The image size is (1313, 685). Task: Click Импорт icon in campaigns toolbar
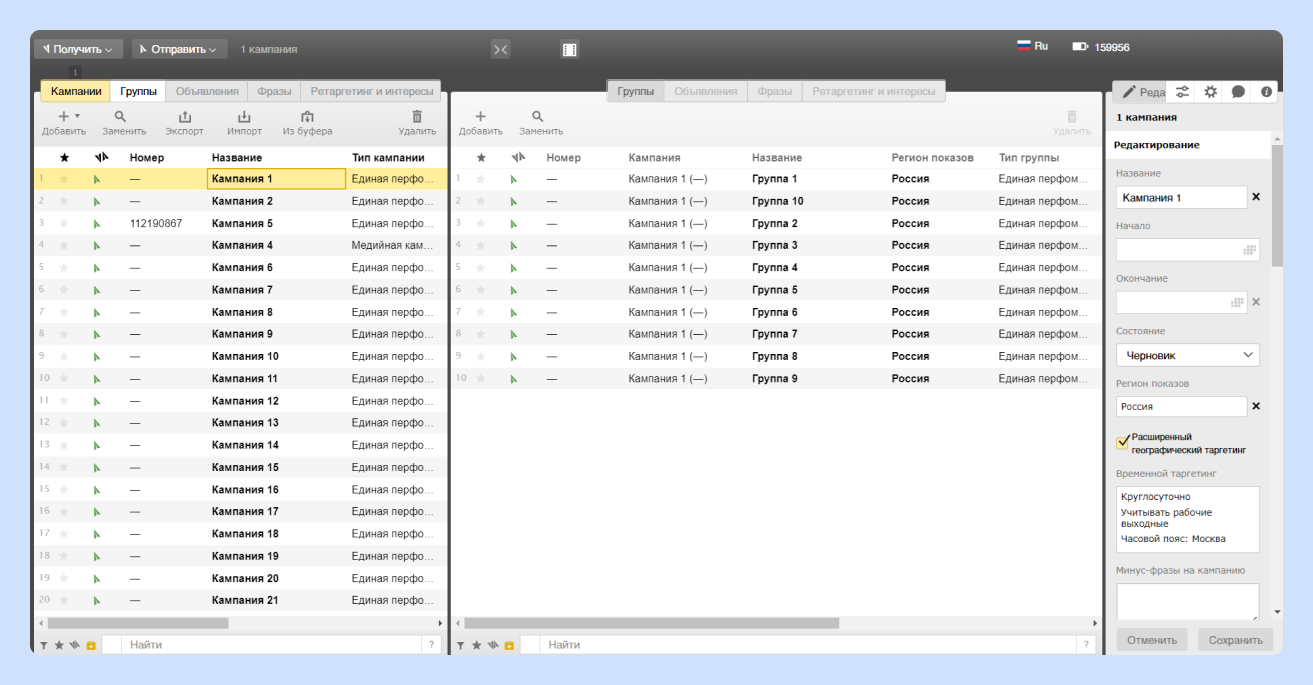click(x=244, y=117)
